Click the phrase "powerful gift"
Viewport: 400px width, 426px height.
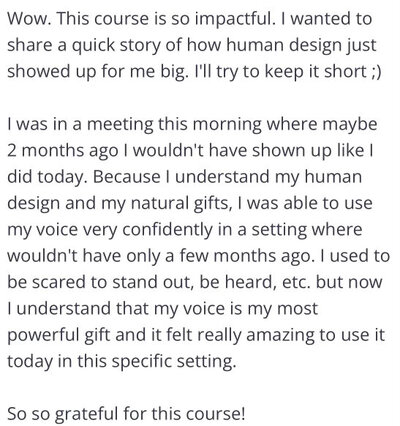[58, 336]
